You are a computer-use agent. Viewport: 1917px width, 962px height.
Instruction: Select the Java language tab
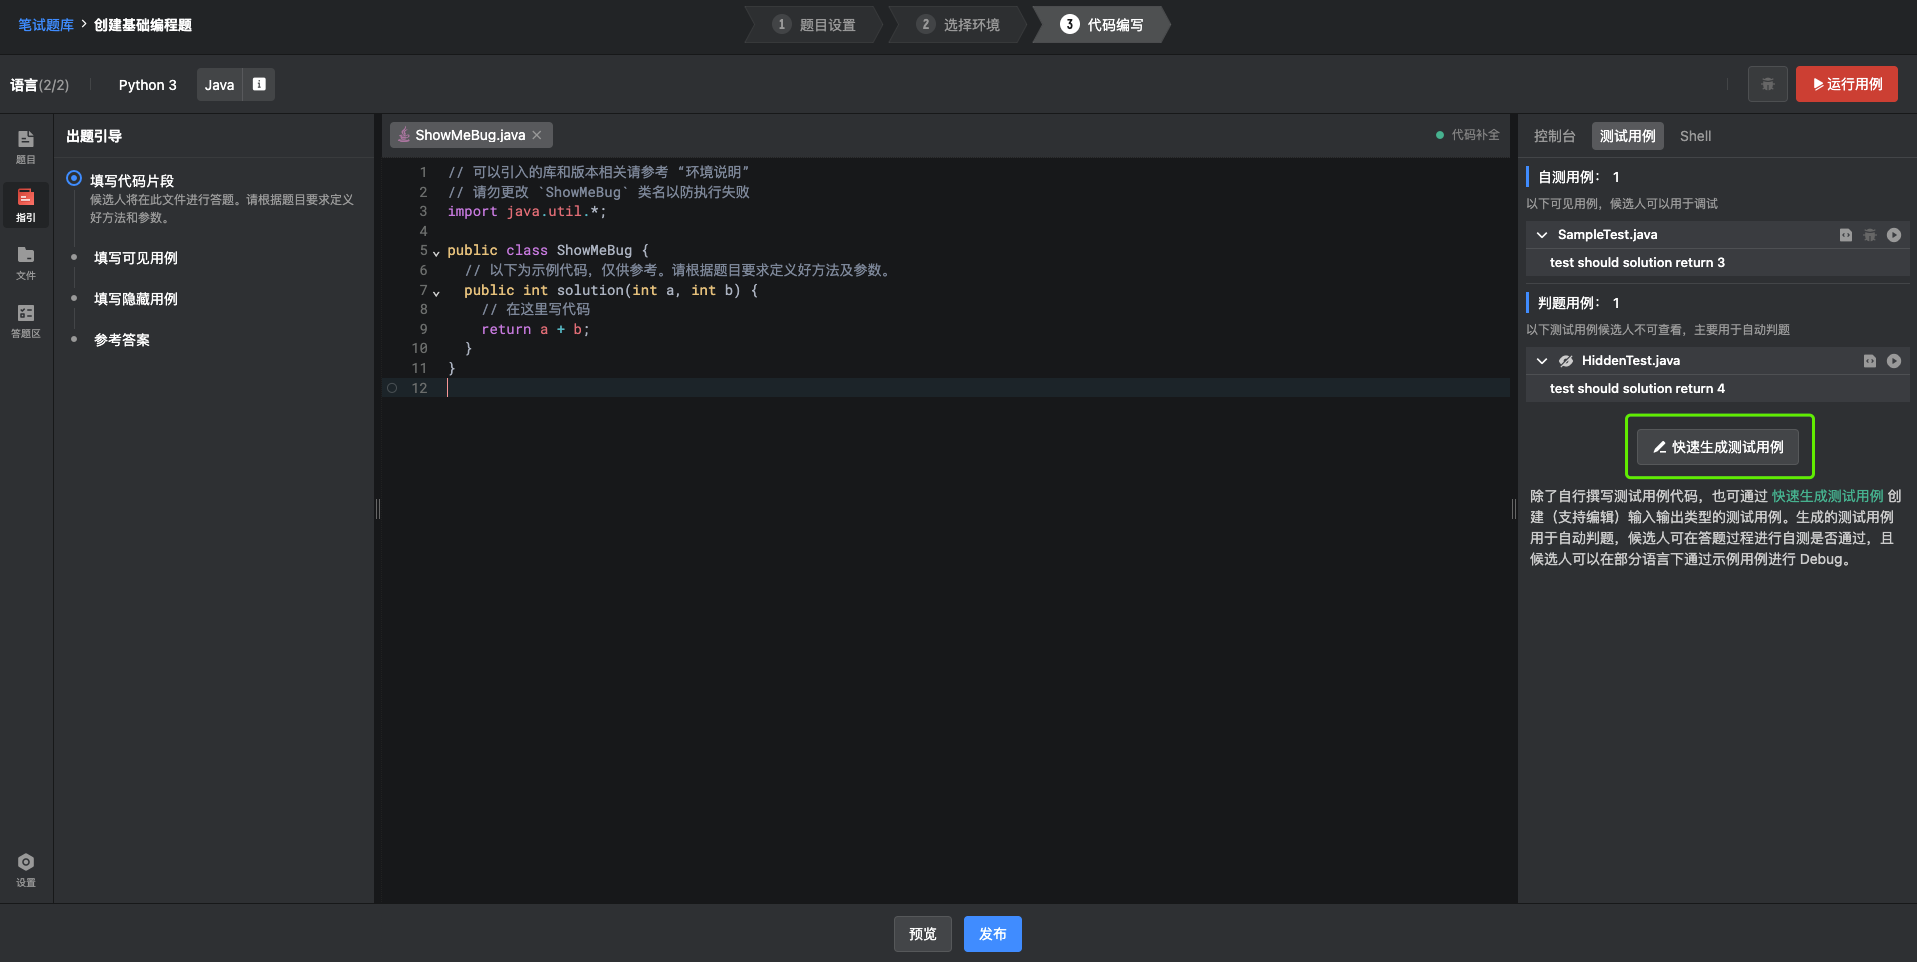click(x=219, y=85)
